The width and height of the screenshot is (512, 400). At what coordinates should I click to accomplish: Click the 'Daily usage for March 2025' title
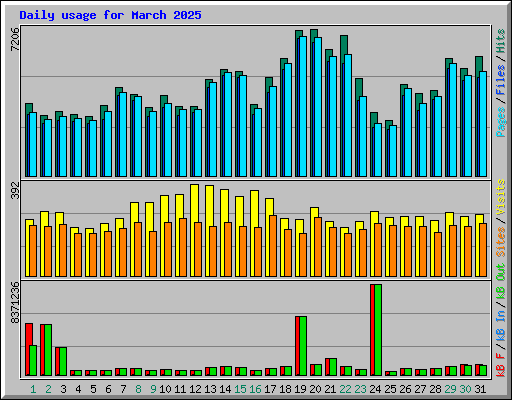click(x=110, y=15)
